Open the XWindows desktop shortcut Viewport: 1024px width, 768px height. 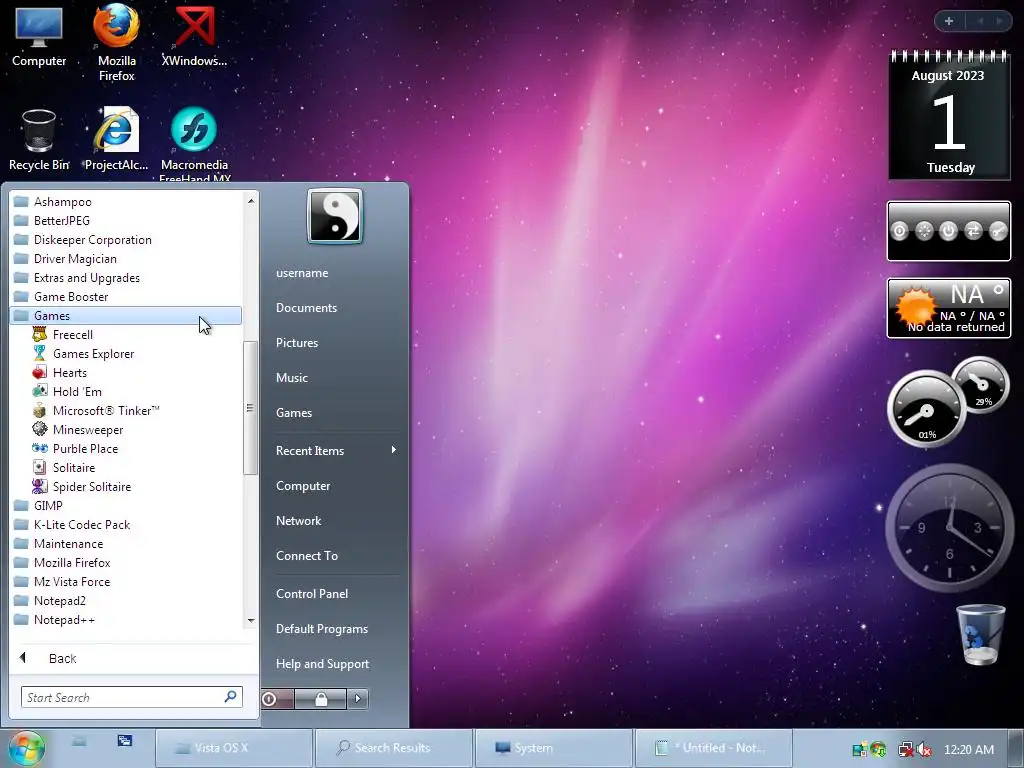pyautogui.click(x=194, y=36)
